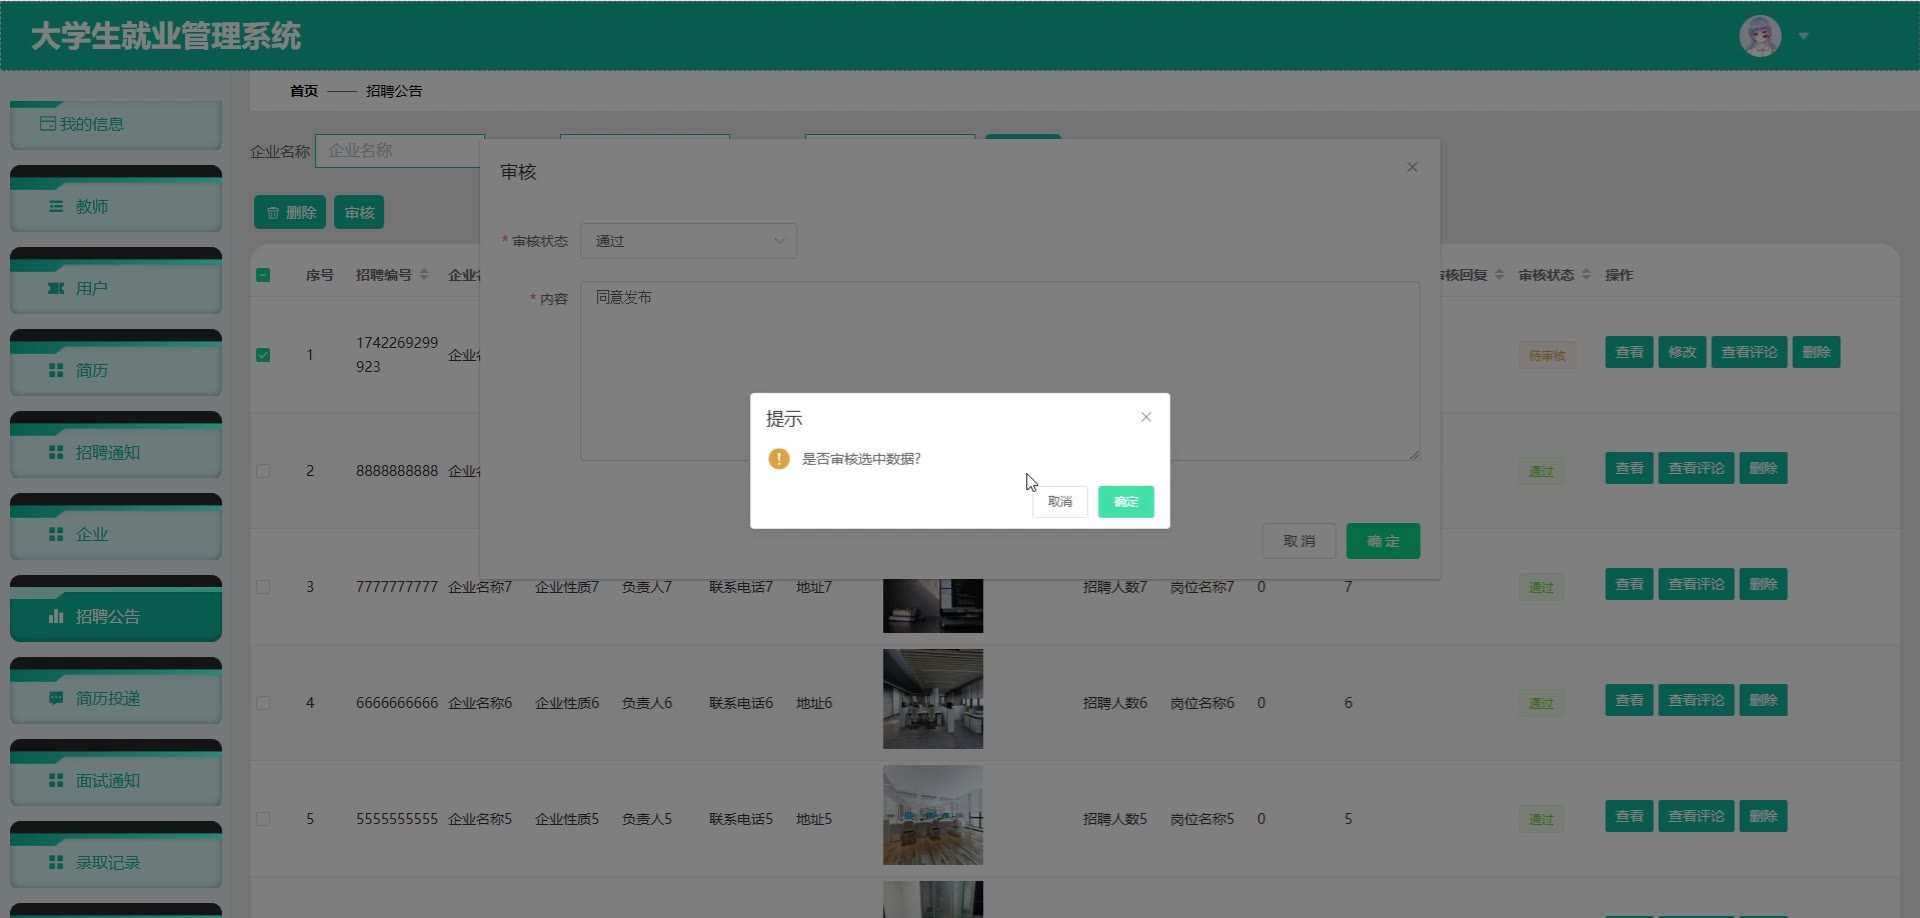The image size is (1920, 918).
Task: Click the user avatar in header
Action: pyautogui.click(x=1760, y=36)
